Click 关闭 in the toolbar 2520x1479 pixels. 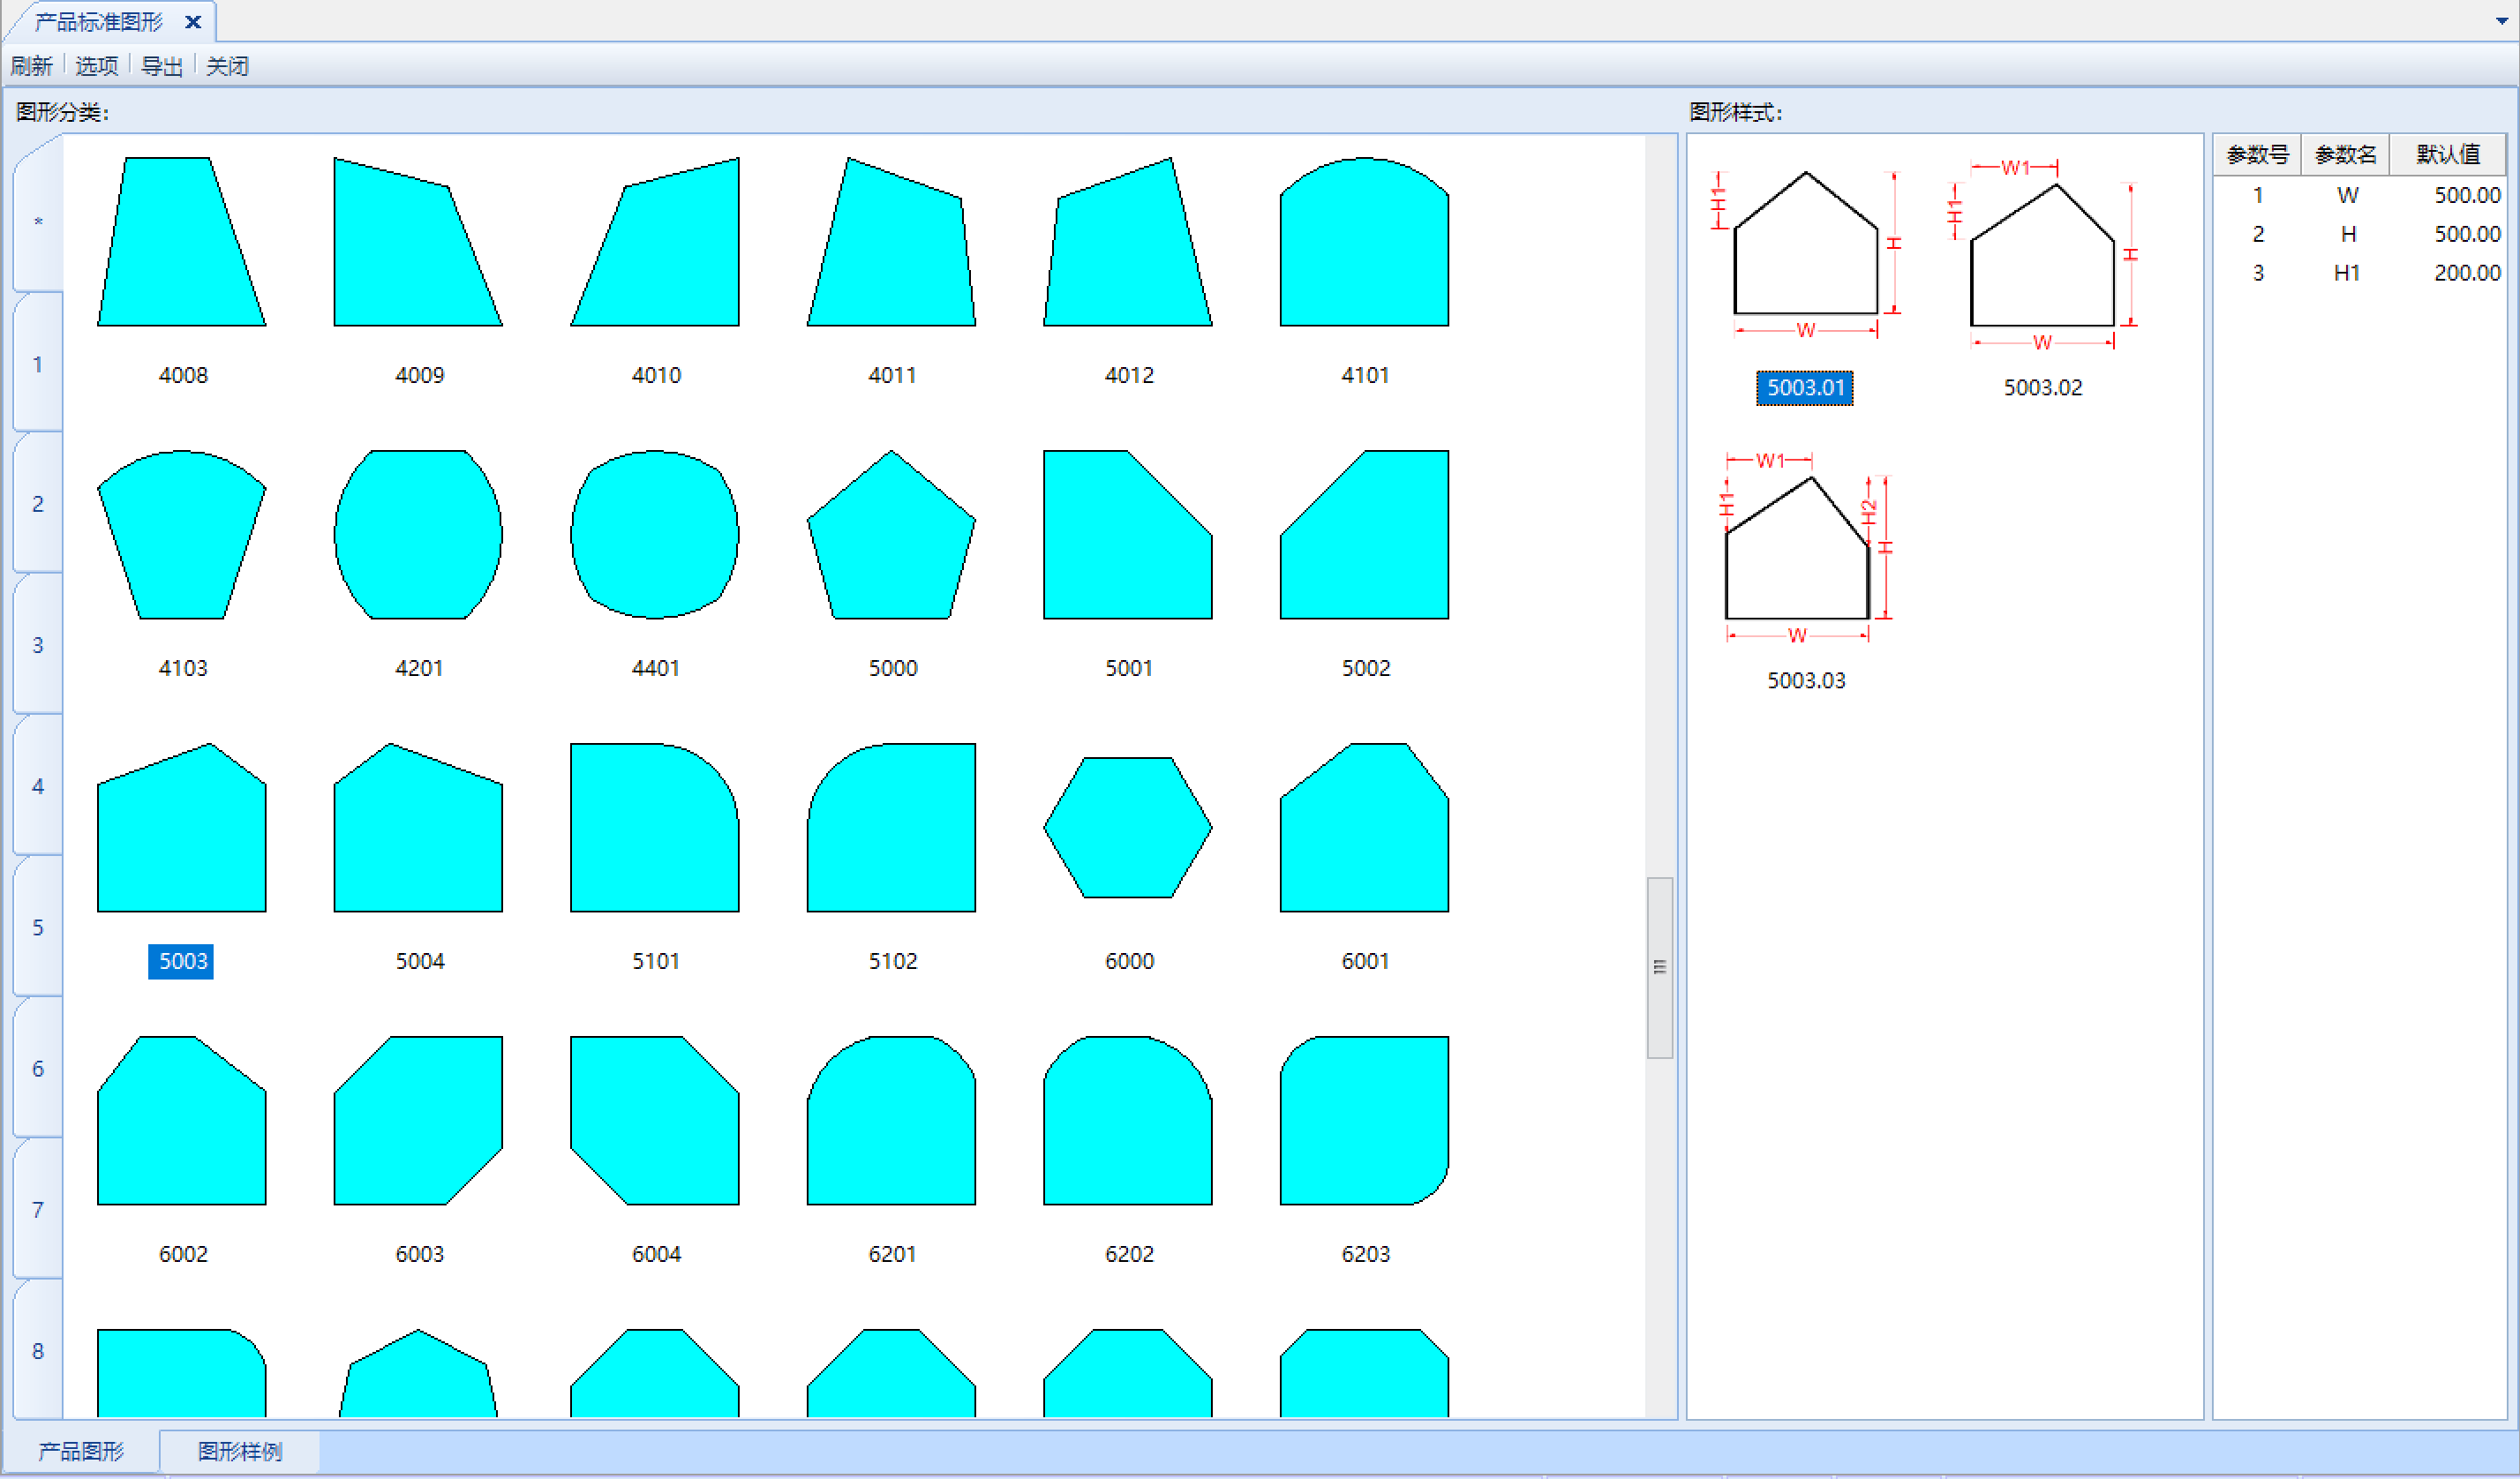pyautogui.click(x=228, y=66)
